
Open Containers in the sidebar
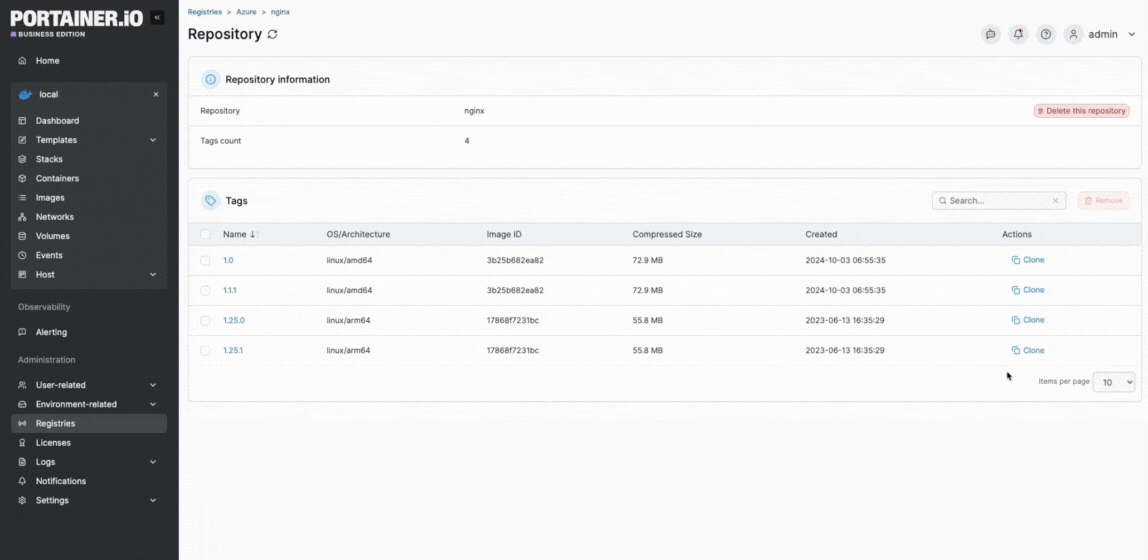(x=57, y=178)
